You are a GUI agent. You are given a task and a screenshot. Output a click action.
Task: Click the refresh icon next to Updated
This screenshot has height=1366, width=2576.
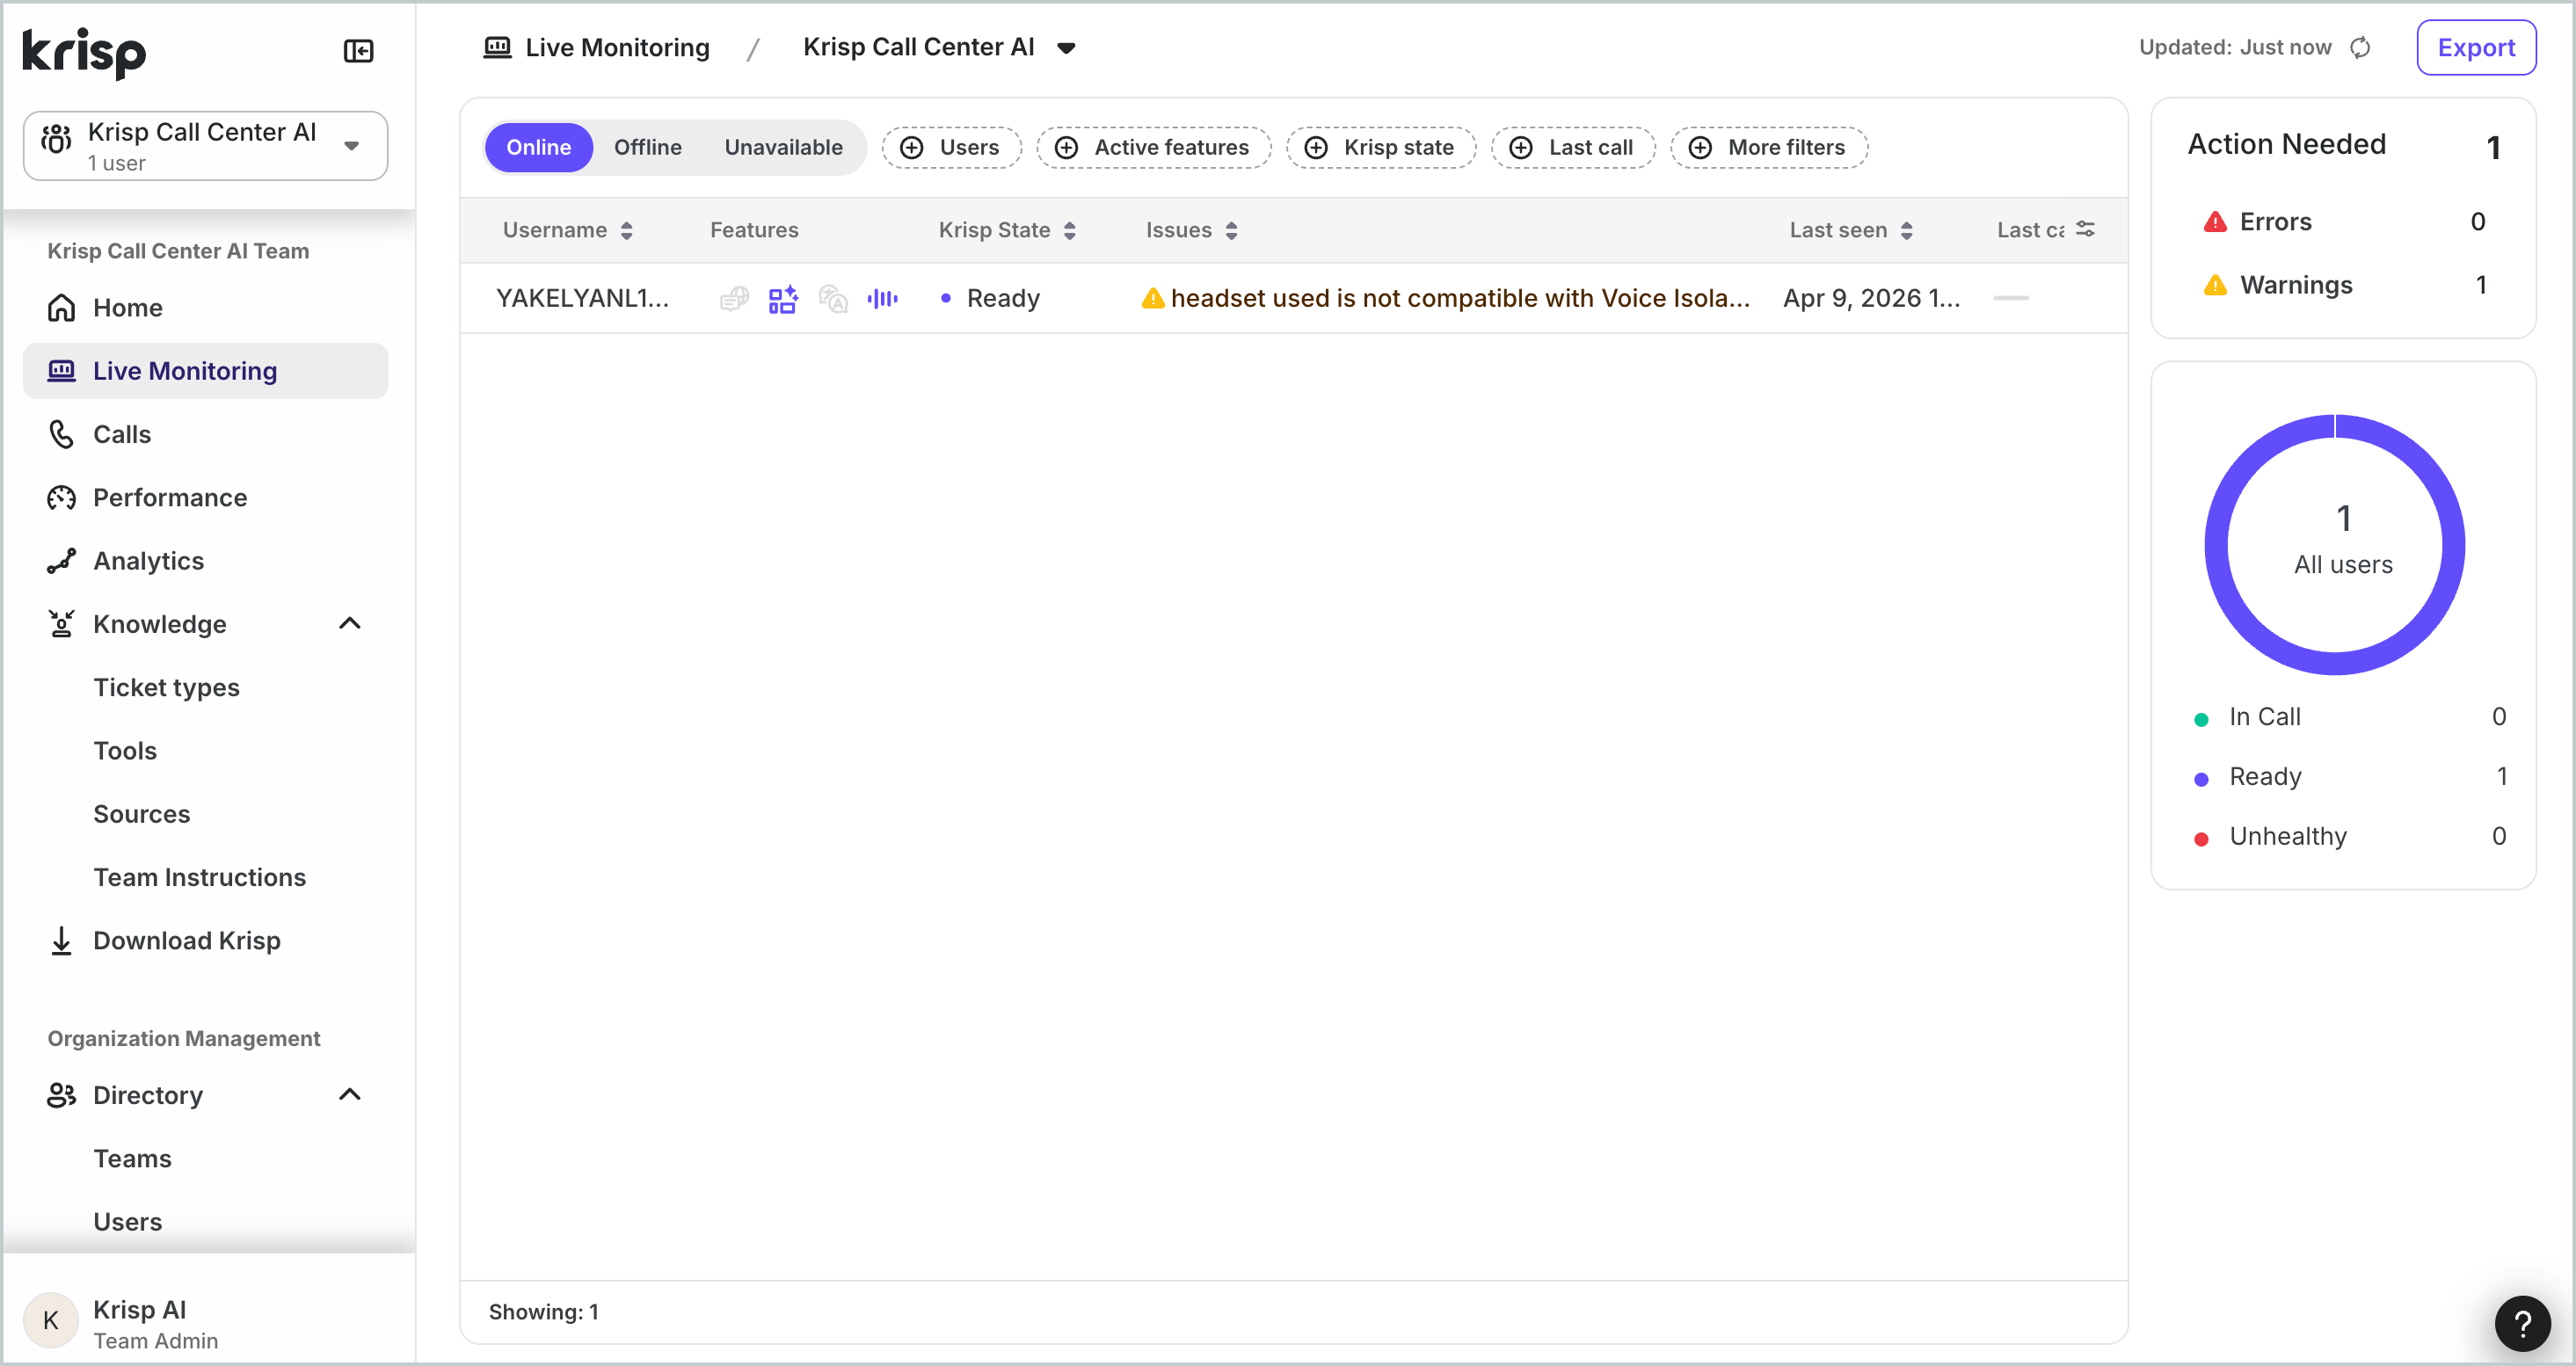pos(2360,48)
